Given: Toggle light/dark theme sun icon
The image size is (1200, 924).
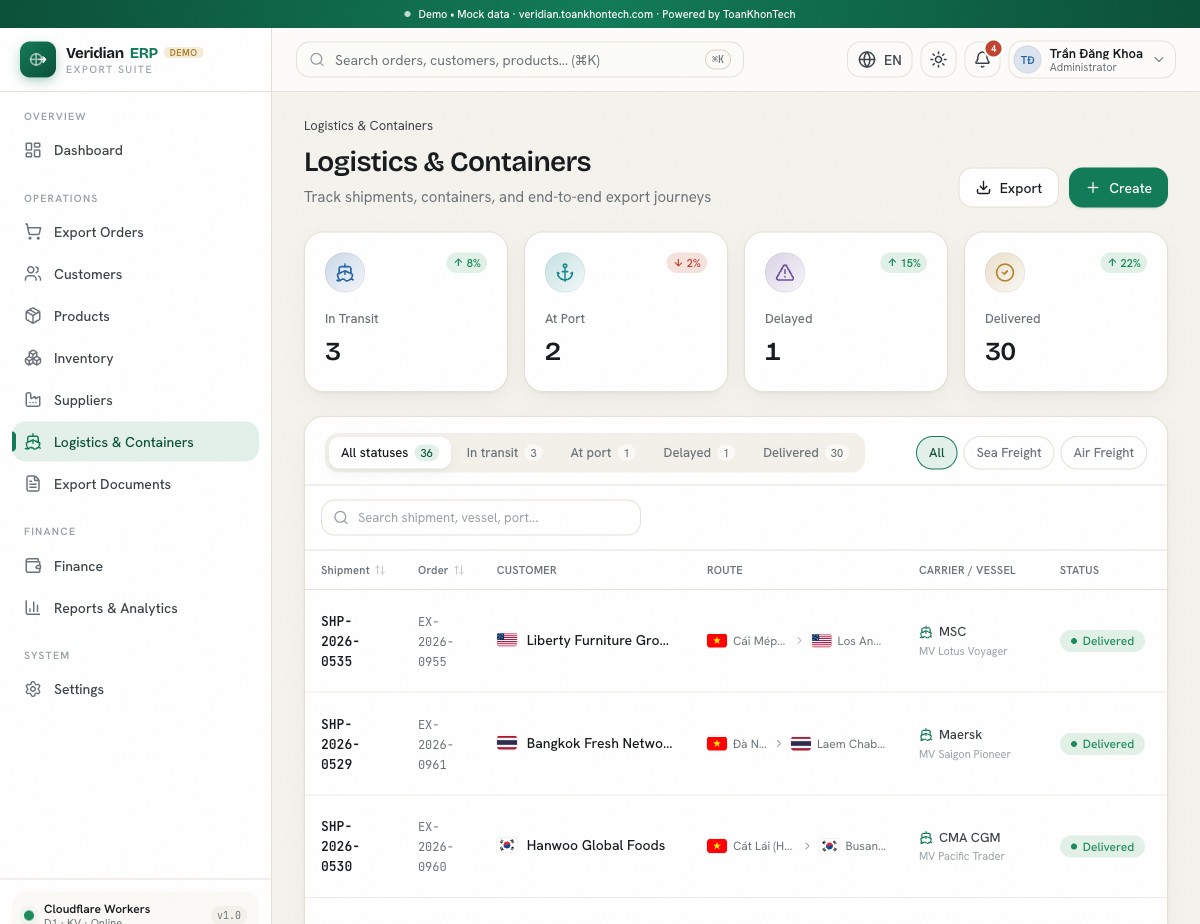Looking at the screenshot, I should click(x=938, y=60).
